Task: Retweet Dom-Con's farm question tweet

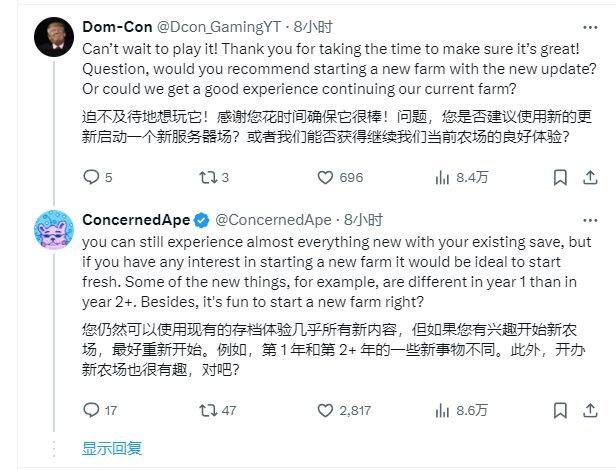Action: [208, 178]
